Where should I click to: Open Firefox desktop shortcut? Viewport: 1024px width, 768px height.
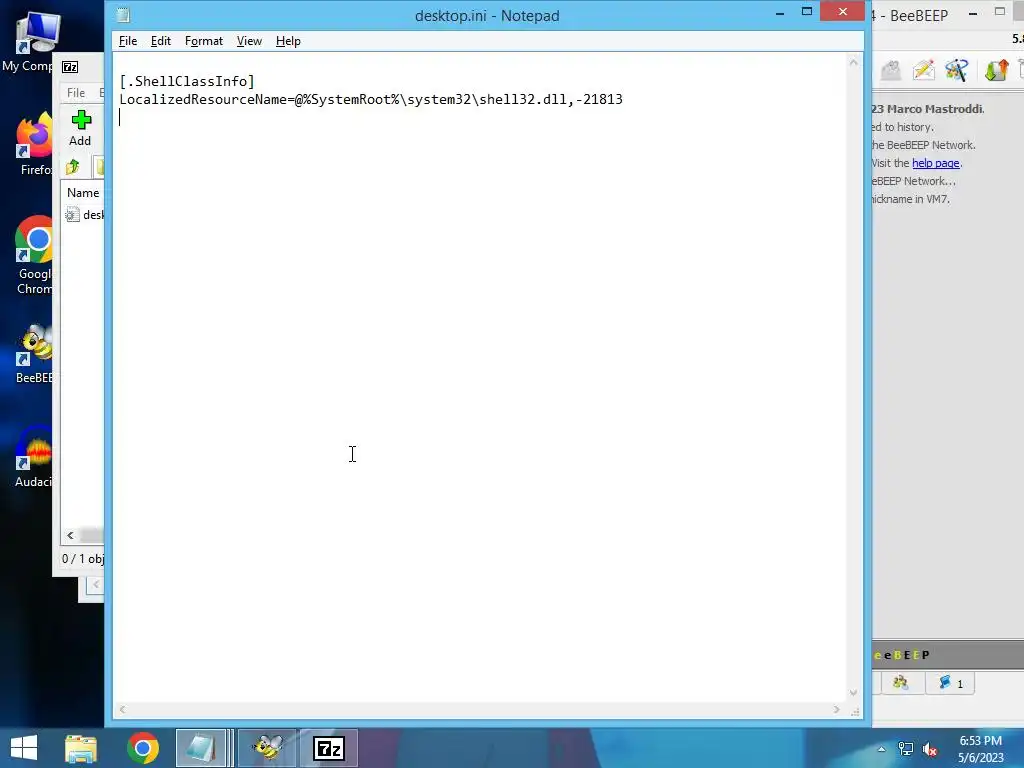tap(34, 145)
